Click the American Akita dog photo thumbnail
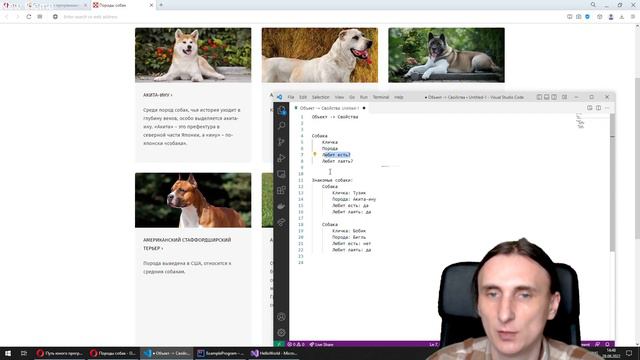640x360 pixels. pyautogui.click(x=446, y=55)
